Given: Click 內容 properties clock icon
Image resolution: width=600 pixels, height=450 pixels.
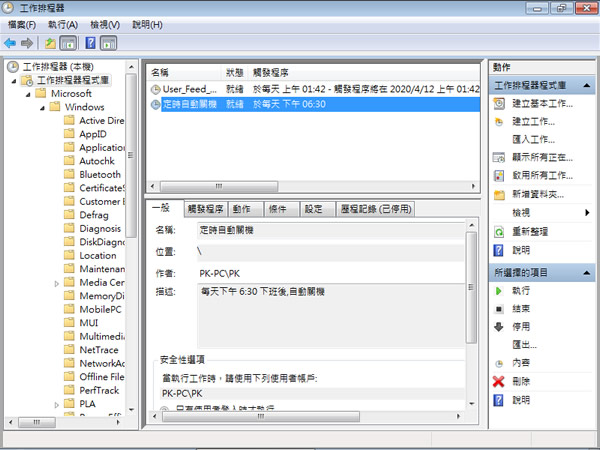Looking at the screenshot, I should pos(499,364).
